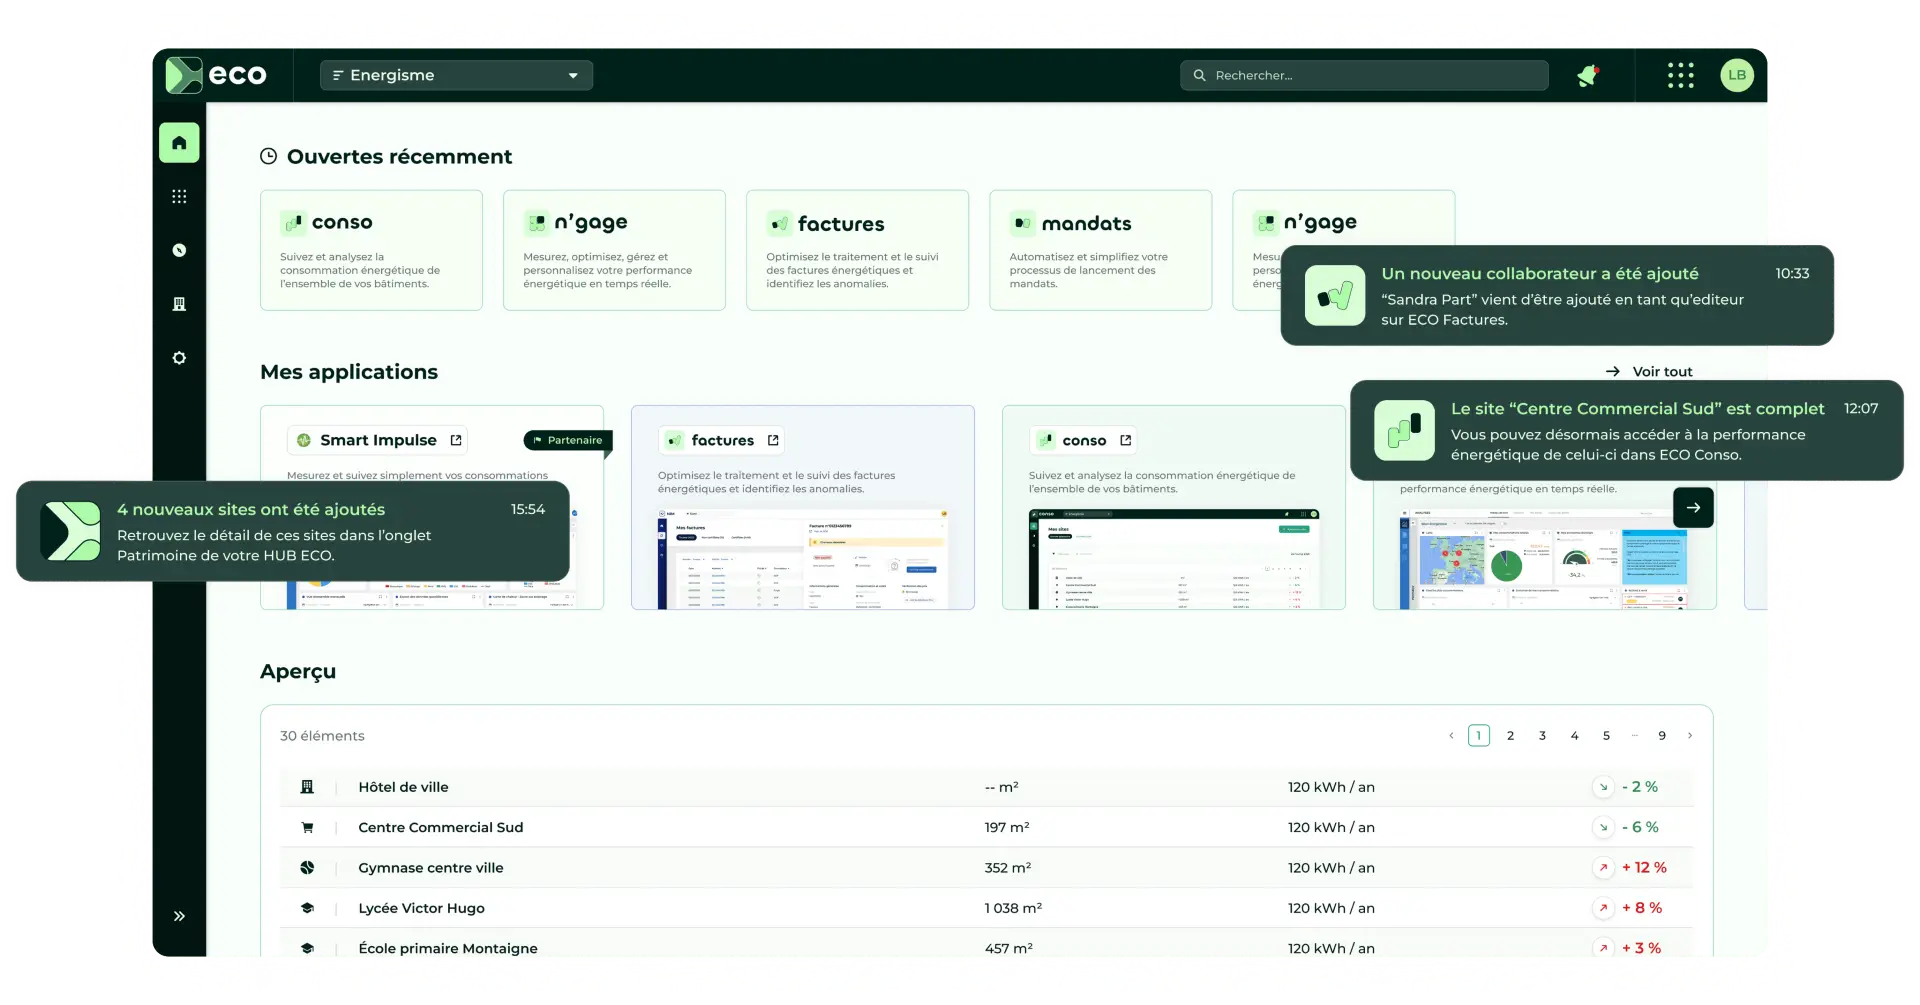Open the Energisme organization dropdown
The height and width of the screenshot is (1005, 1920).
point(456,75)
